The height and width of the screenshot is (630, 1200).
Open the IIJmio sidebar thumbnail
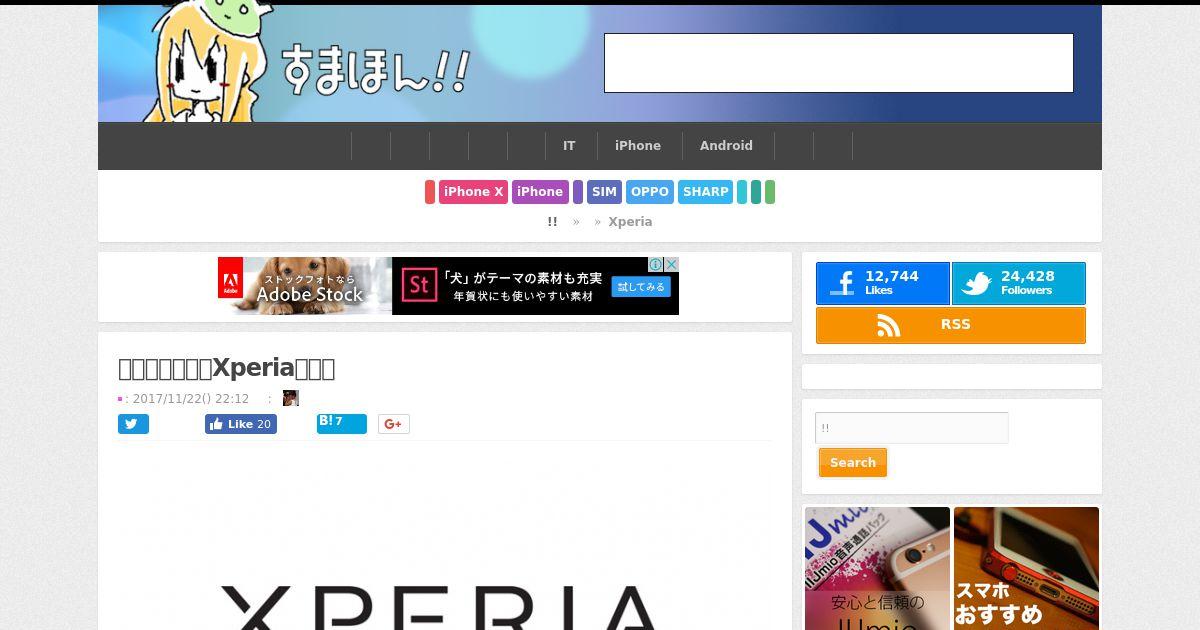[x=878, y=568]
